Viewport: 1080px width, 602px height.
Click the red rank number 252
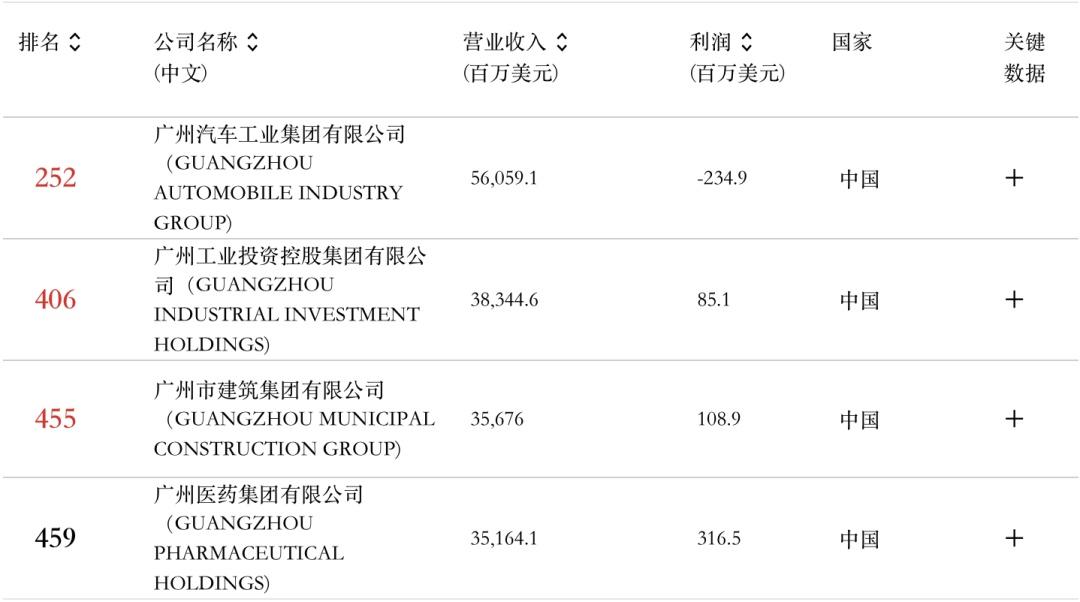55,178
